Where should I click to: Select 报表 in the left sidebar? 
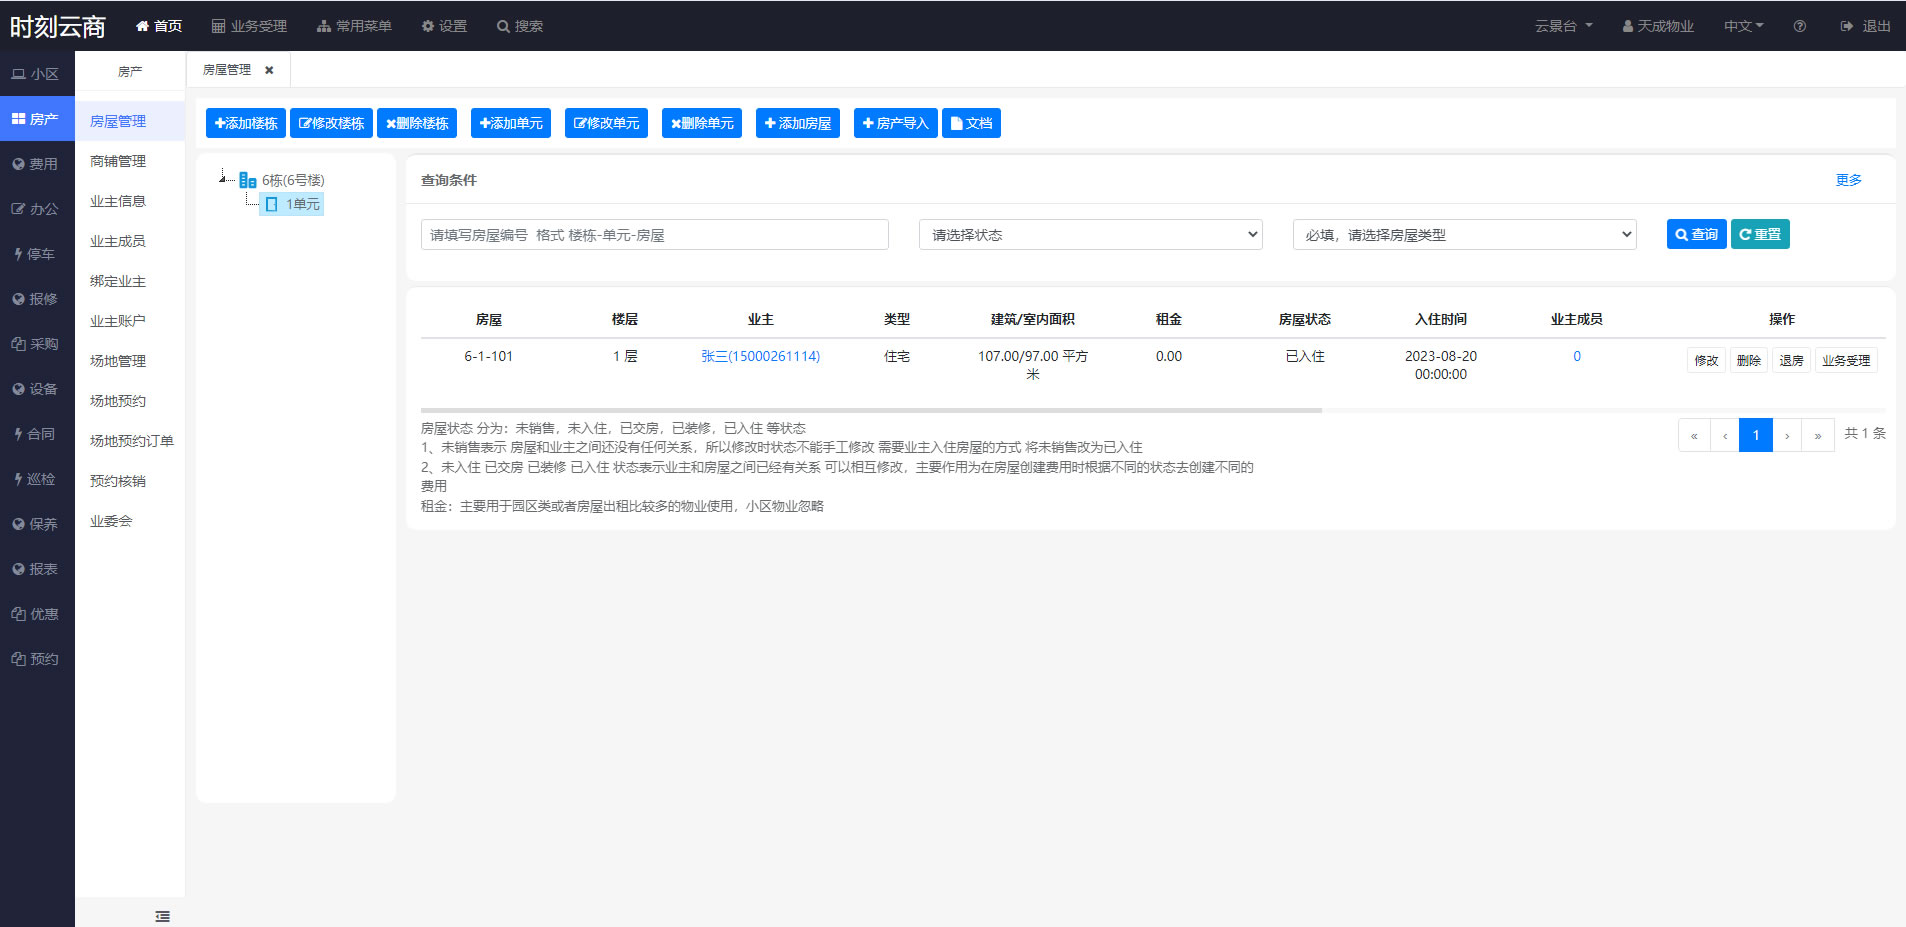(37, 569)
